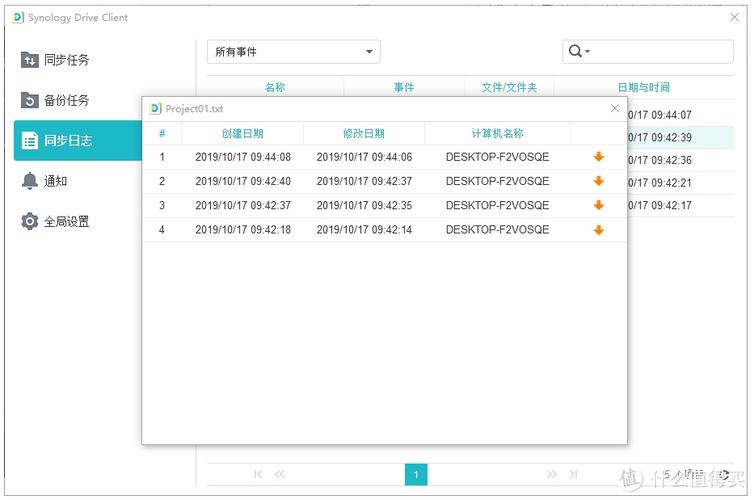The height and width of the screenshot is (500, 754).
Task: Jump to first page of log
Action: tap(258, 474)
